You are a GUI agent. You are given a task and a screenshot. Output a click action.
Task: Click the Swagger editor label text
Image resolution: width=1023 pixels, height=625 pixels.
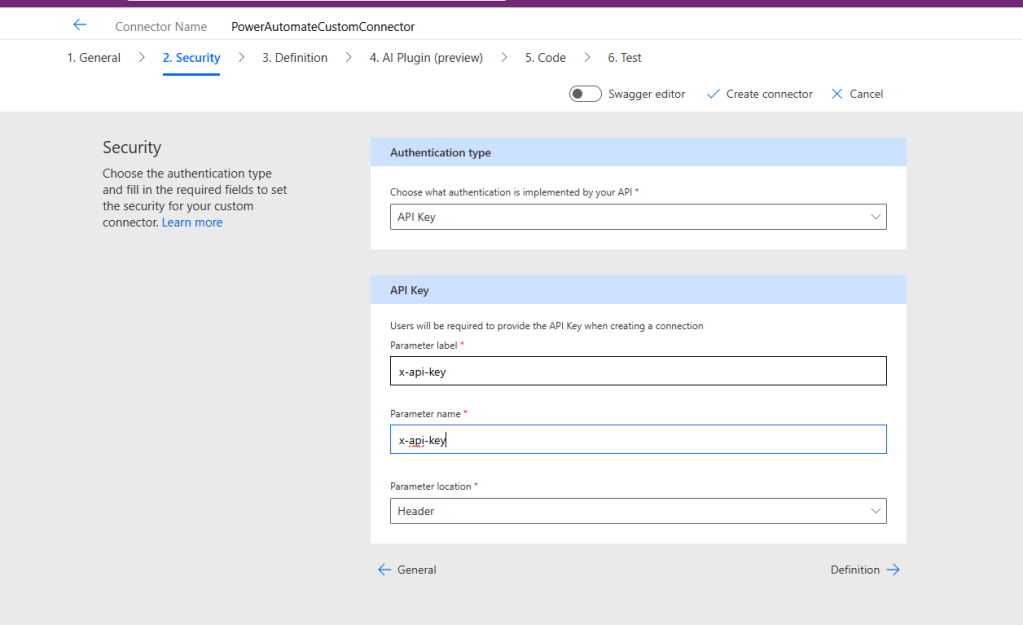tap(647, 94)
